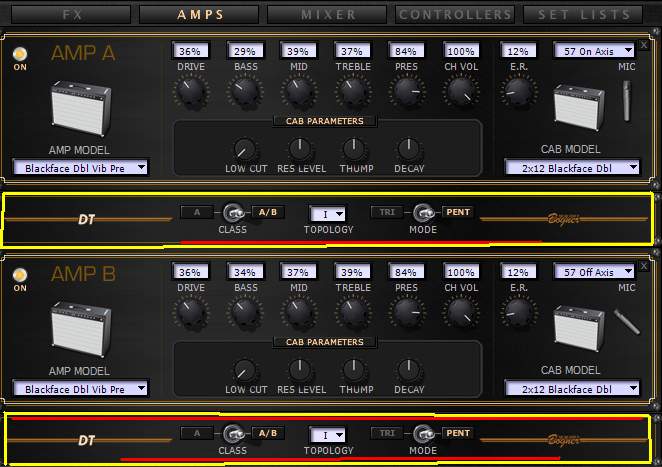Image resolution: width=662 pixels, height=467 pixels.
Task: Click the Amp A DRIVE knob
Action: tap(191, 91)
